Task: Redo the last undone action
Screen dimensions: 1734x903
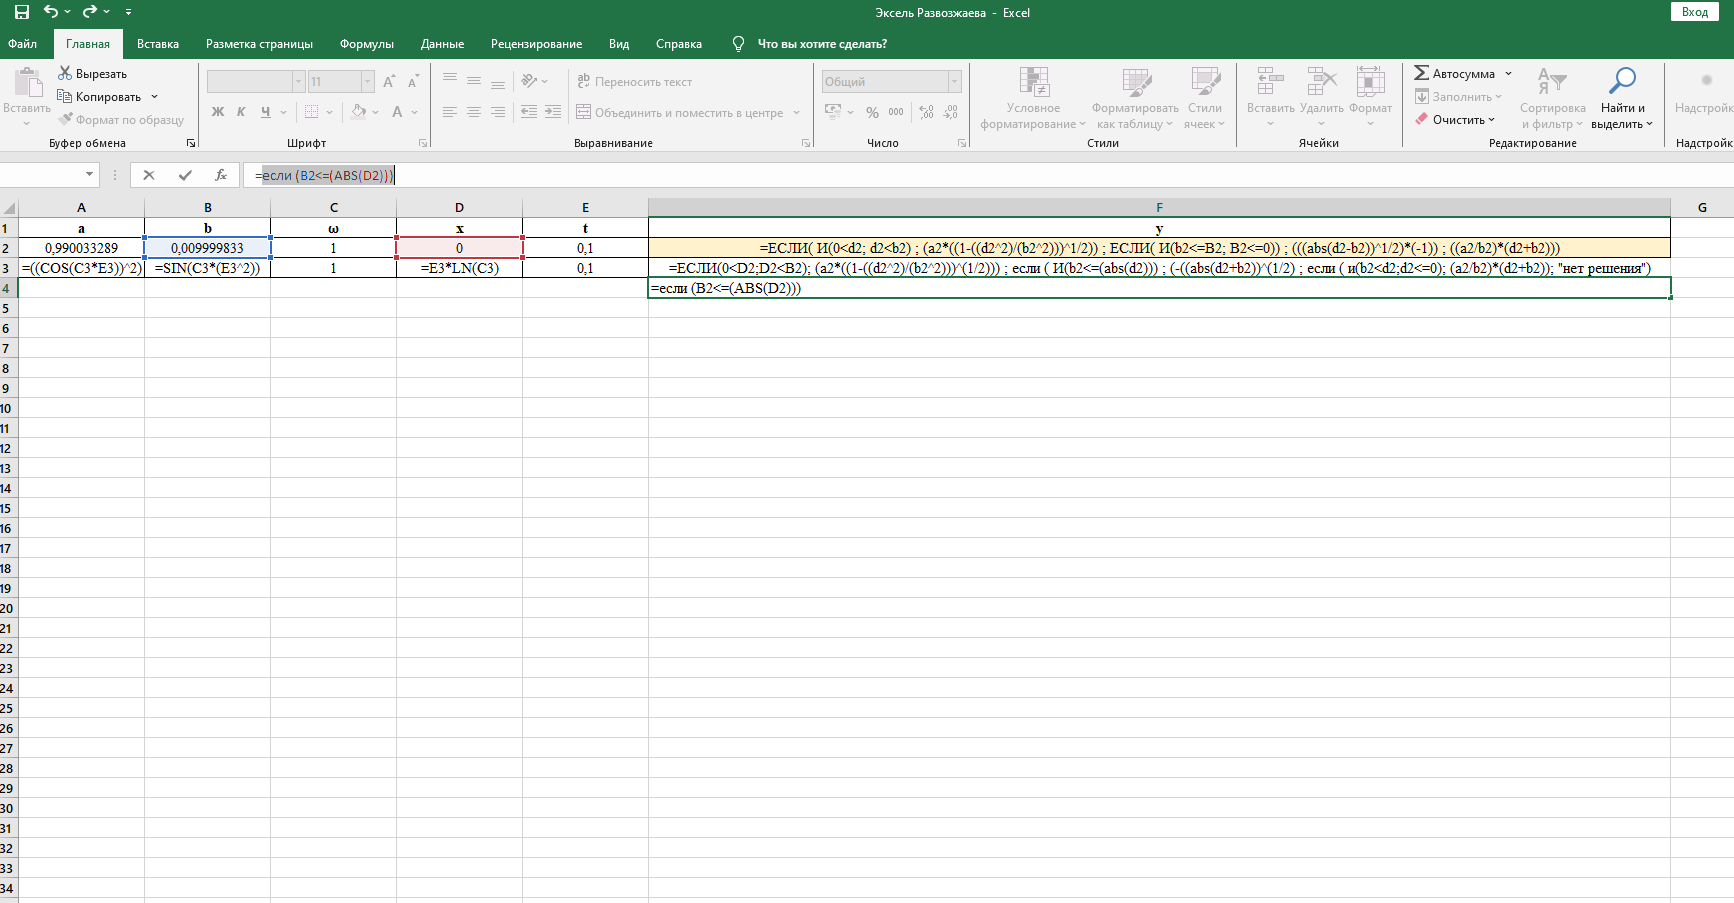Action: click(x=90, y=12)
